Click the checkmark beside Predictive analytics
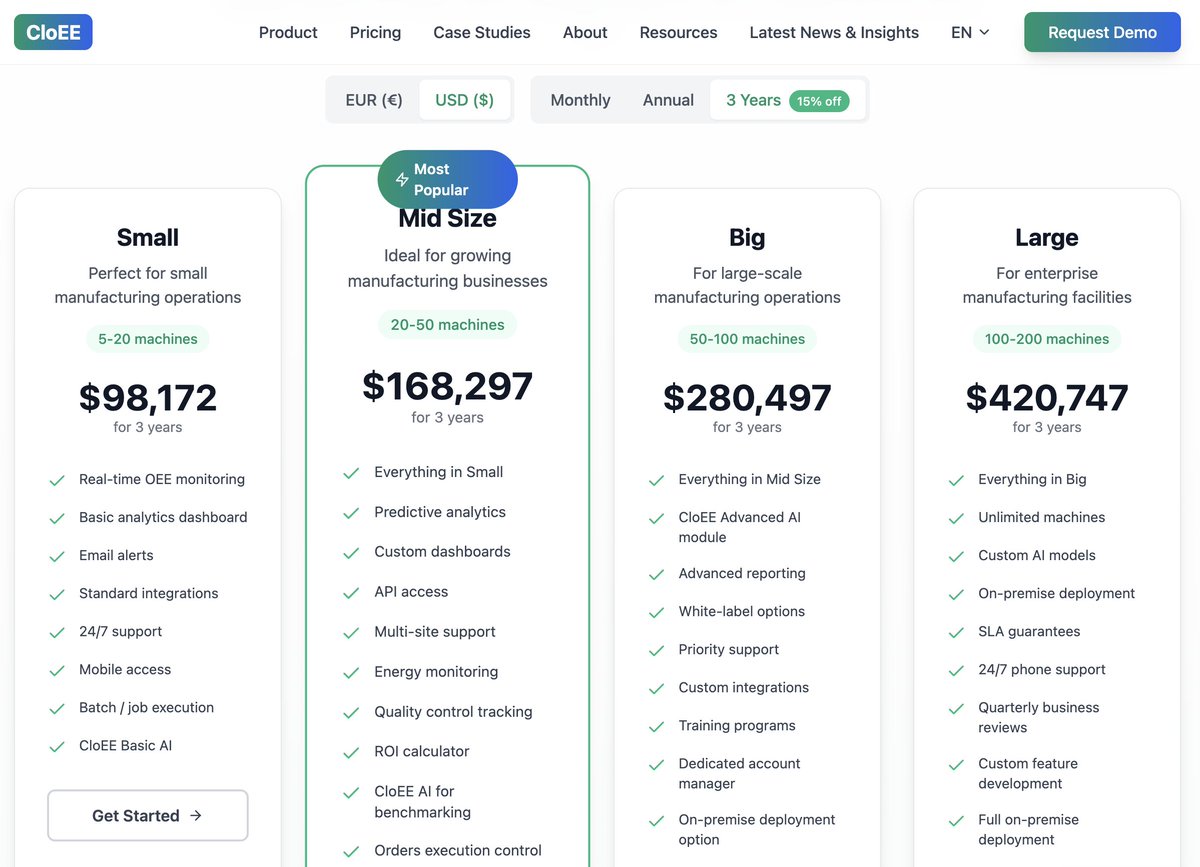 click(x=352, y=512)
